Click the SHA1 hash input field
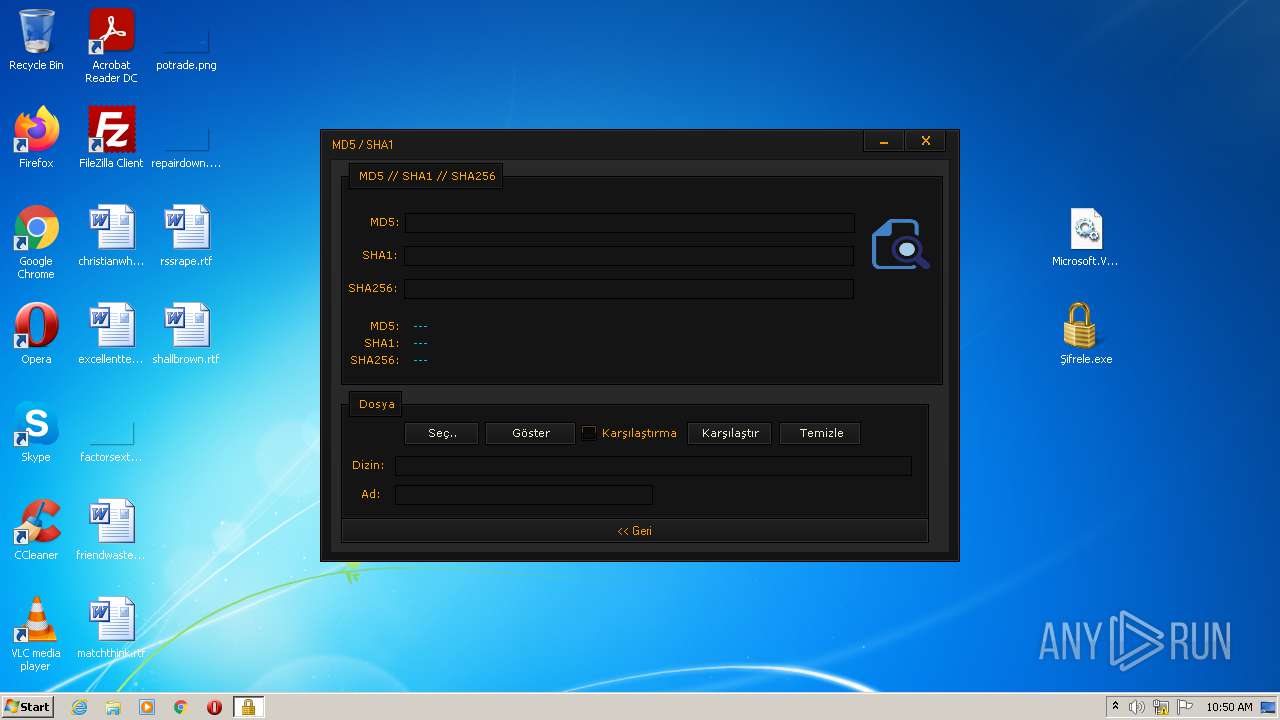Screen dimensions: 1280x720 [629, 255]
